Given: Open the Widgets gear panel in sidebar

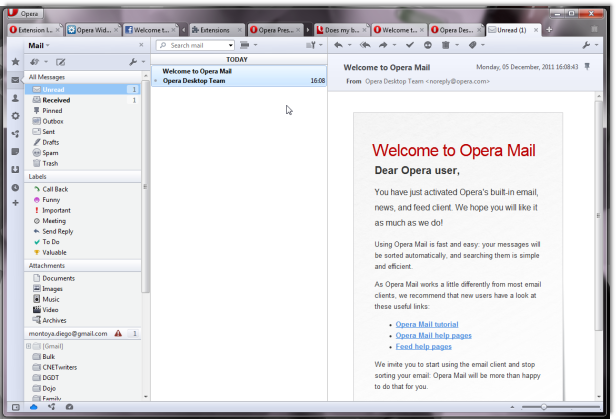Looking at the screenshot, I should [x=15, y=116].
